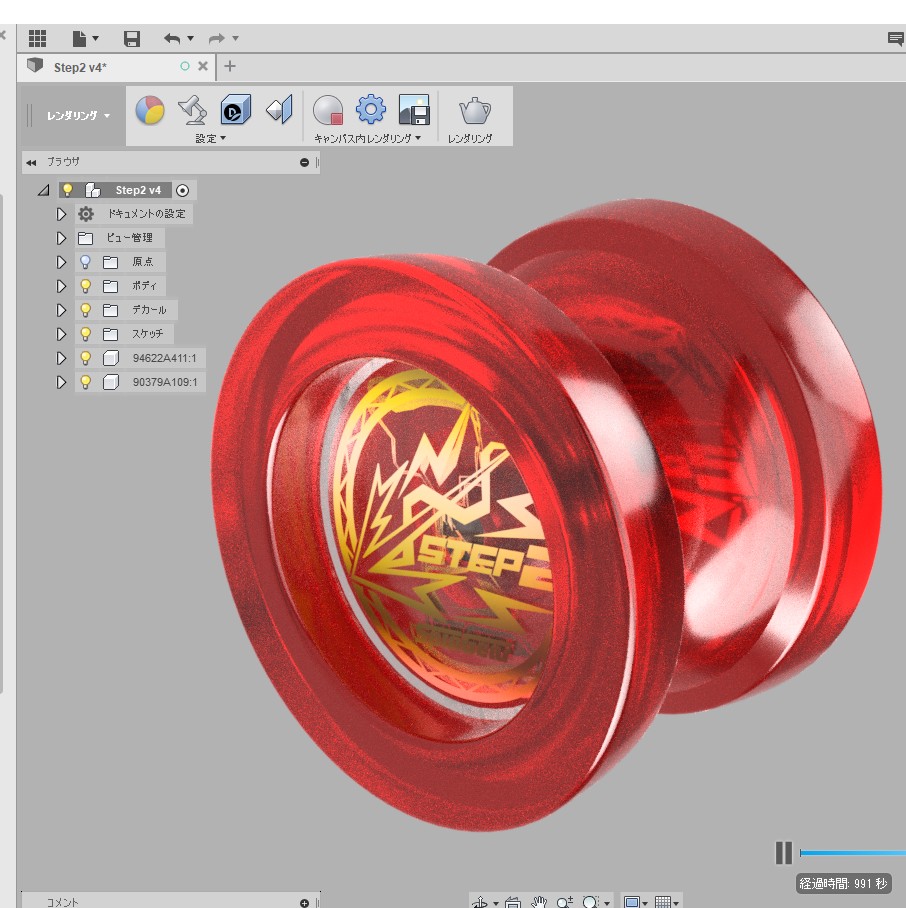Open the 設定 dropdown menu
Image resolution: width=906 pixels, height=908 pixels.
(210, 138)
